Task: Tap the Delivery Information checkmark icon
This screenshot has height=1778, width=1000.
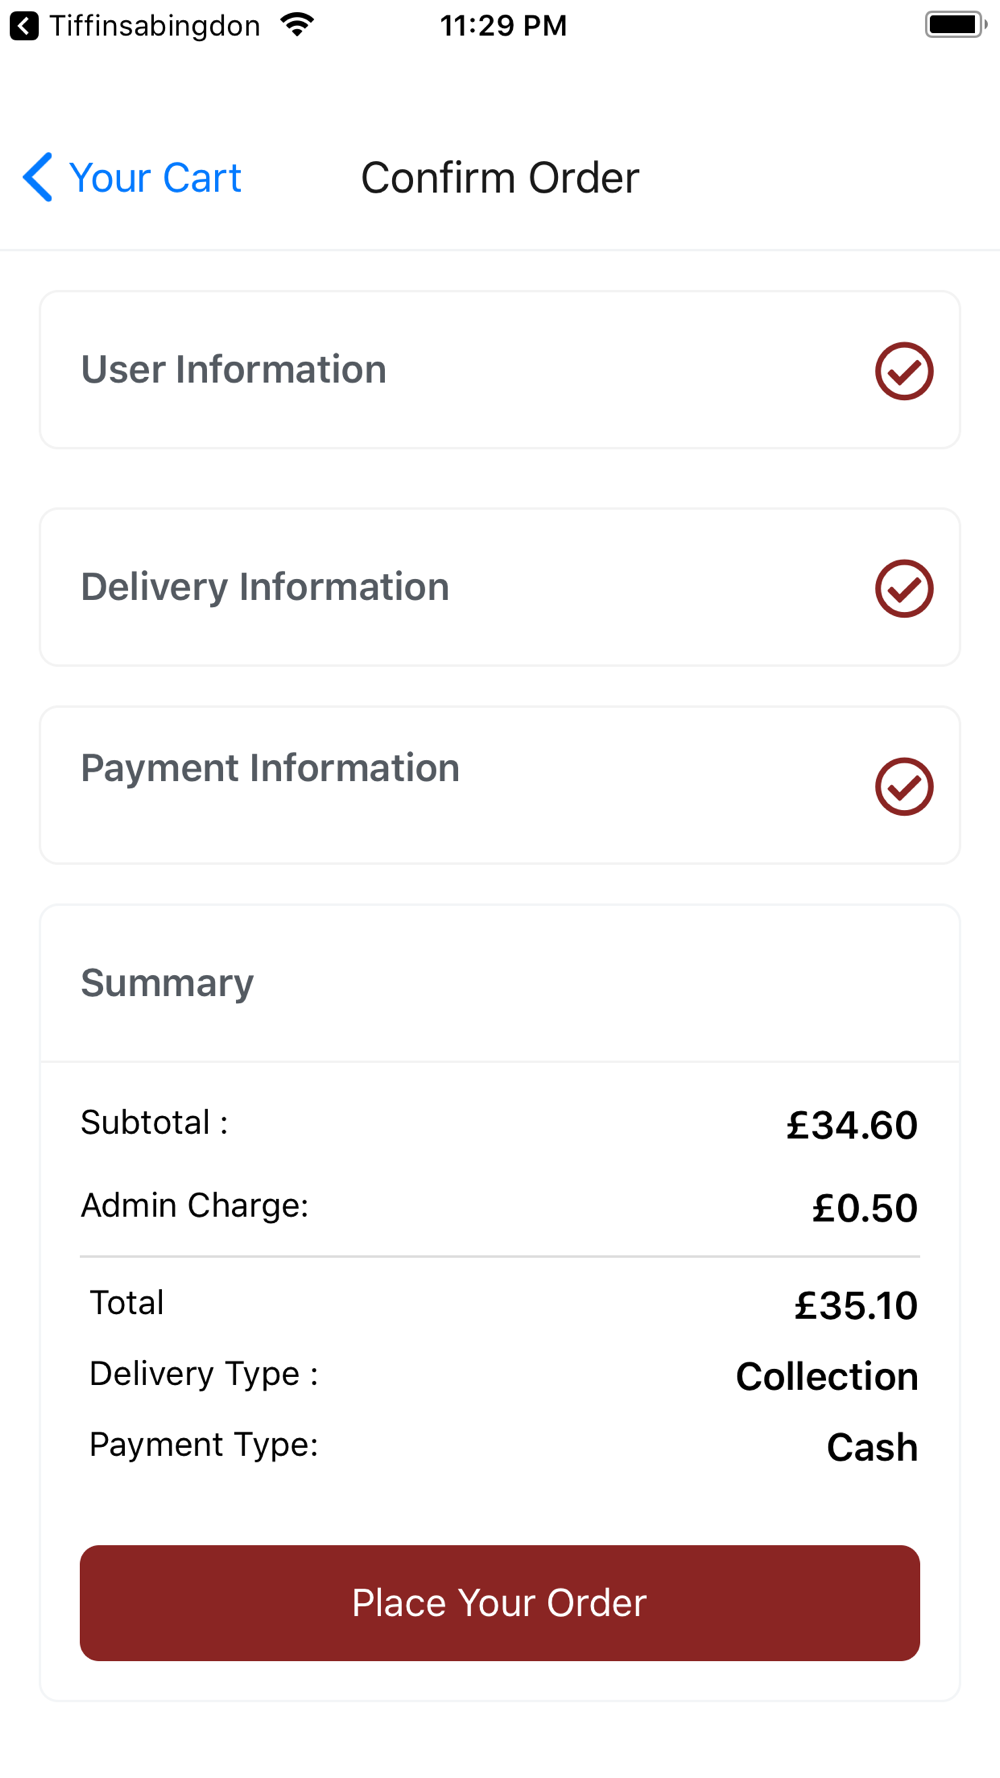Action: pos(904,588)
